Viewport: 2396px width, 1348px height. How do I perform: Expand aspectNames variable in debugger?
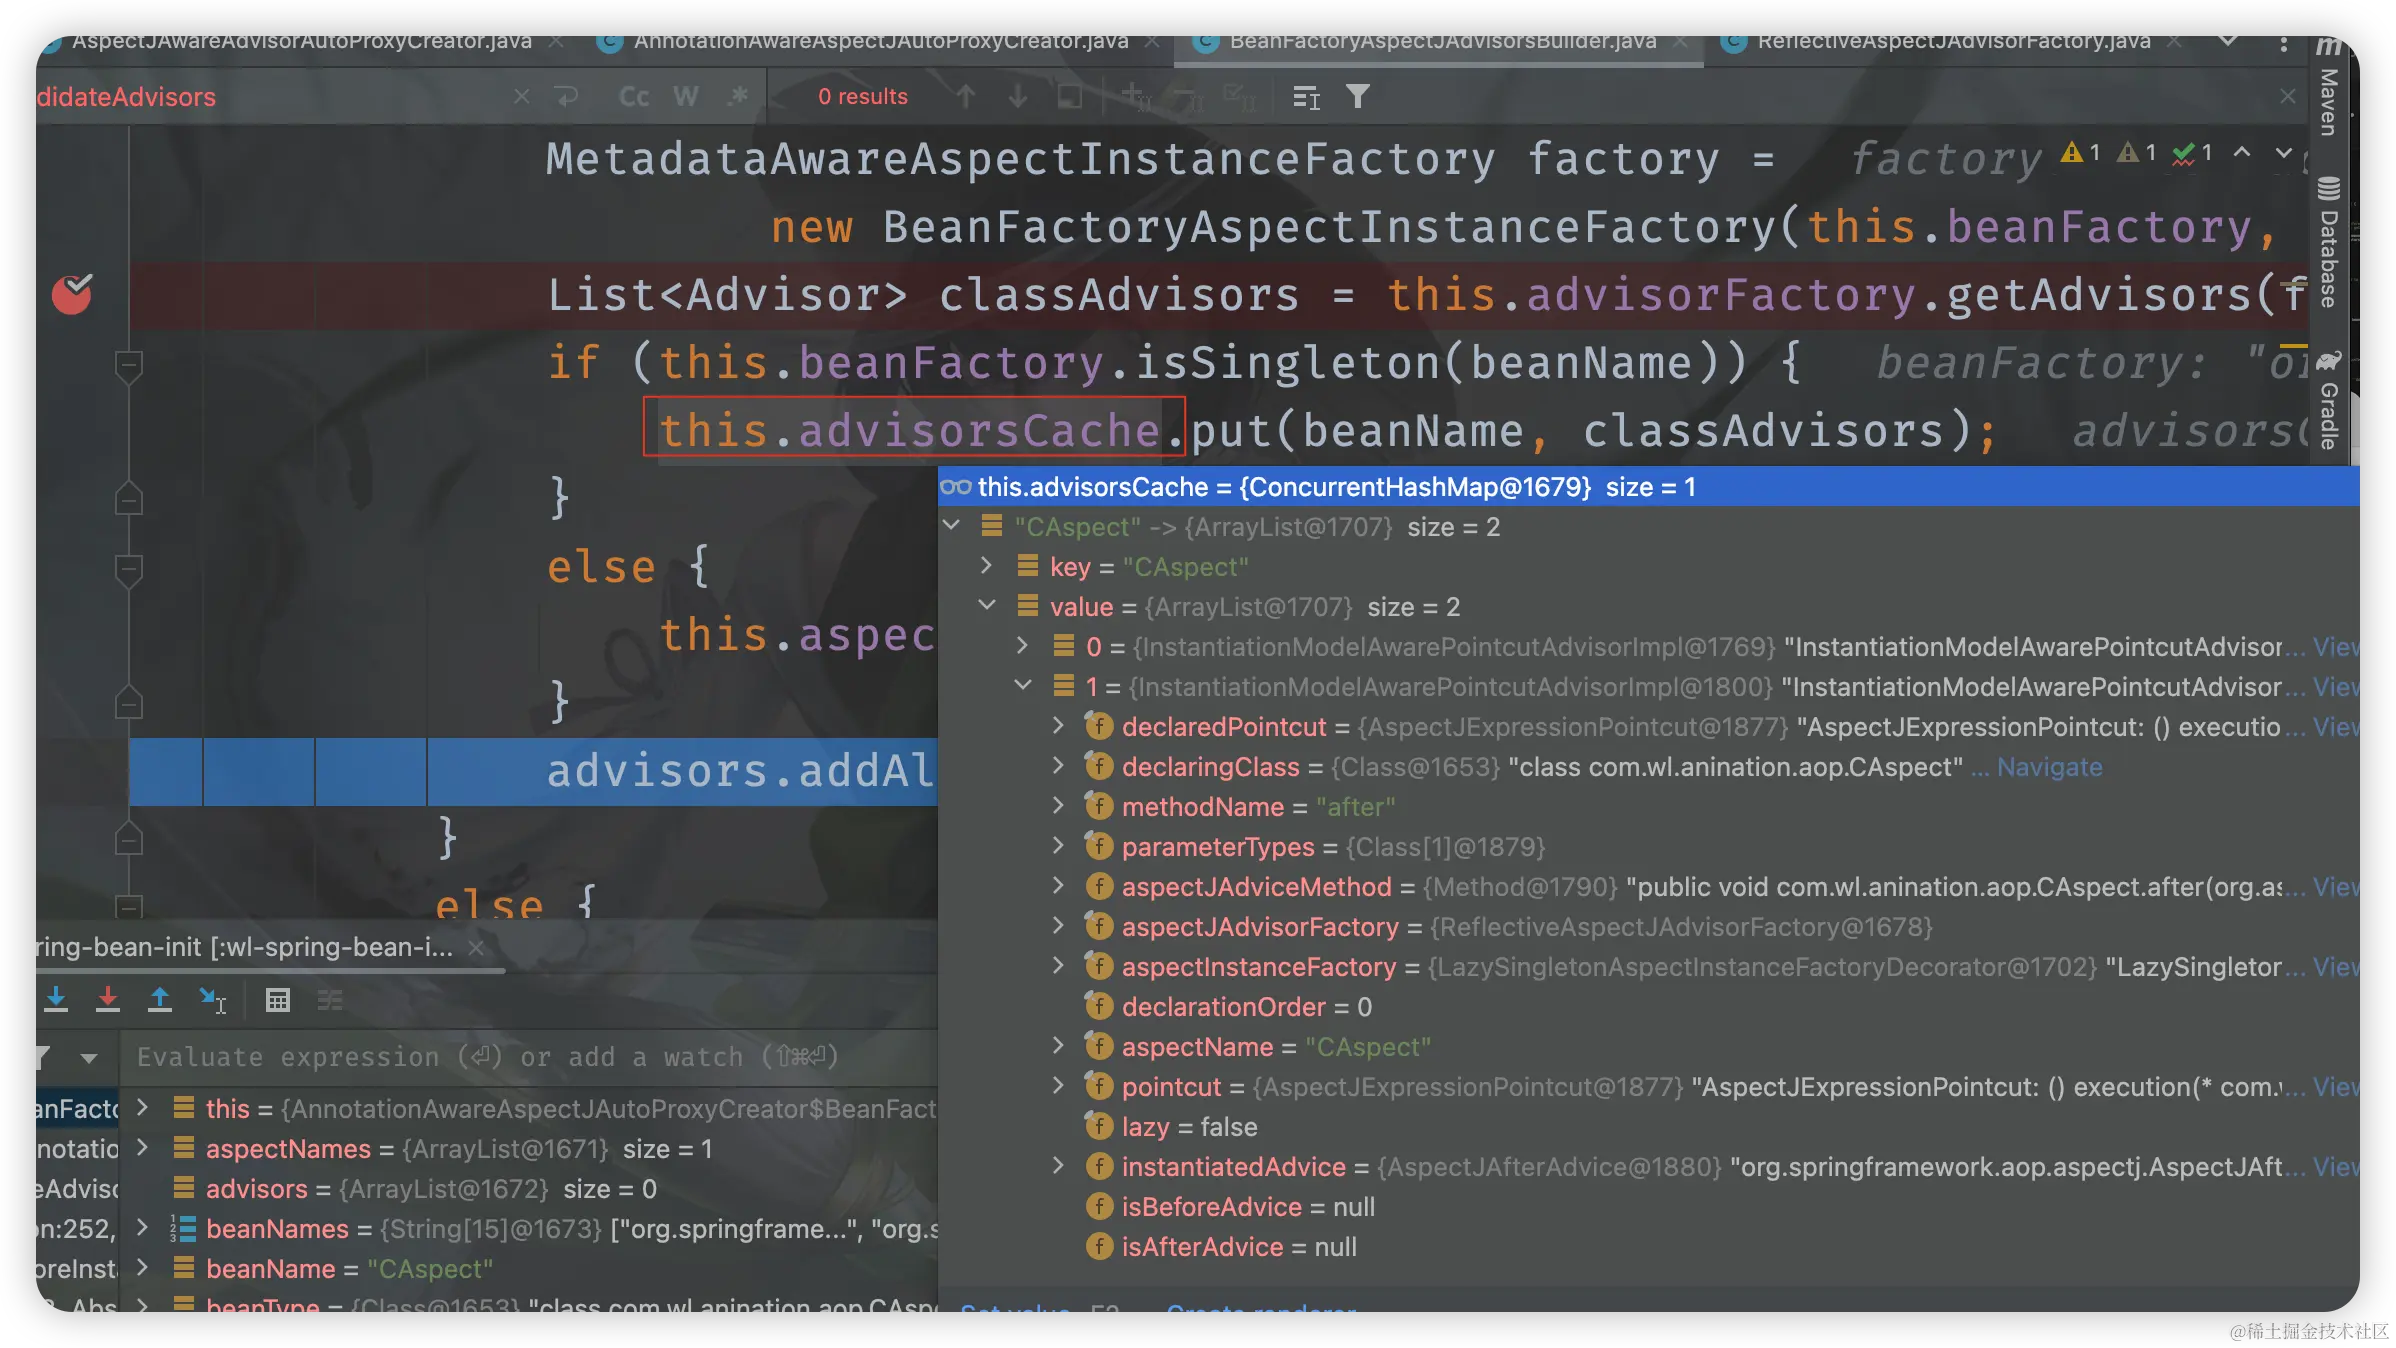143,1148
